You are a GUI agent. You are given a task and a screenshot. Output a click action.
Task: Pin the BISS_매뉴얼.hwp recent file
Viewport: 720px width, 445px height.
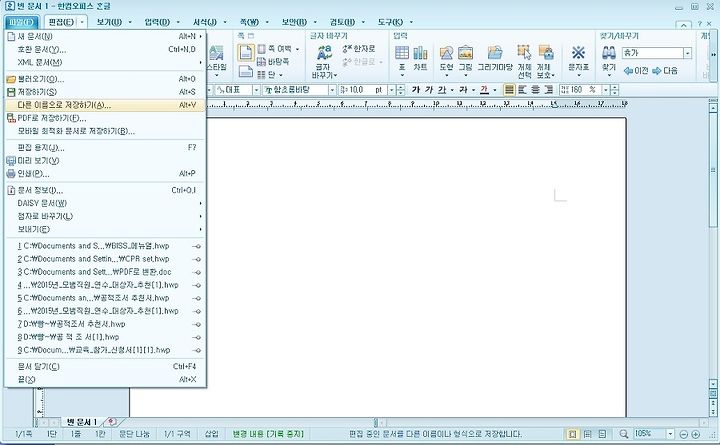197,246
